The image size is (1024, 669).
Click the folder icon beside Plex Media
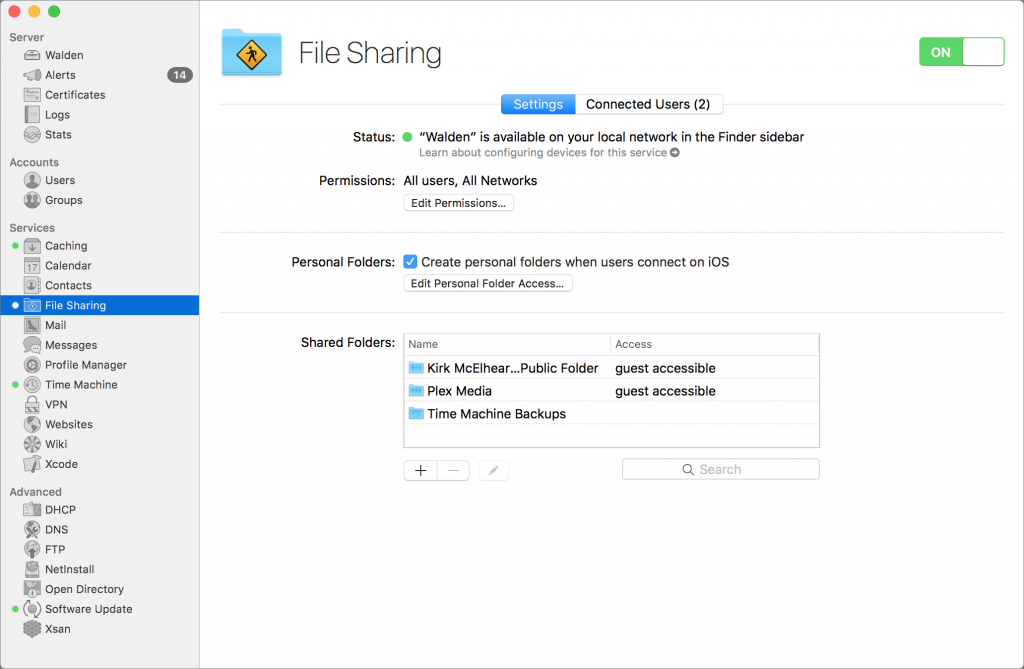(x=416, y=391)
